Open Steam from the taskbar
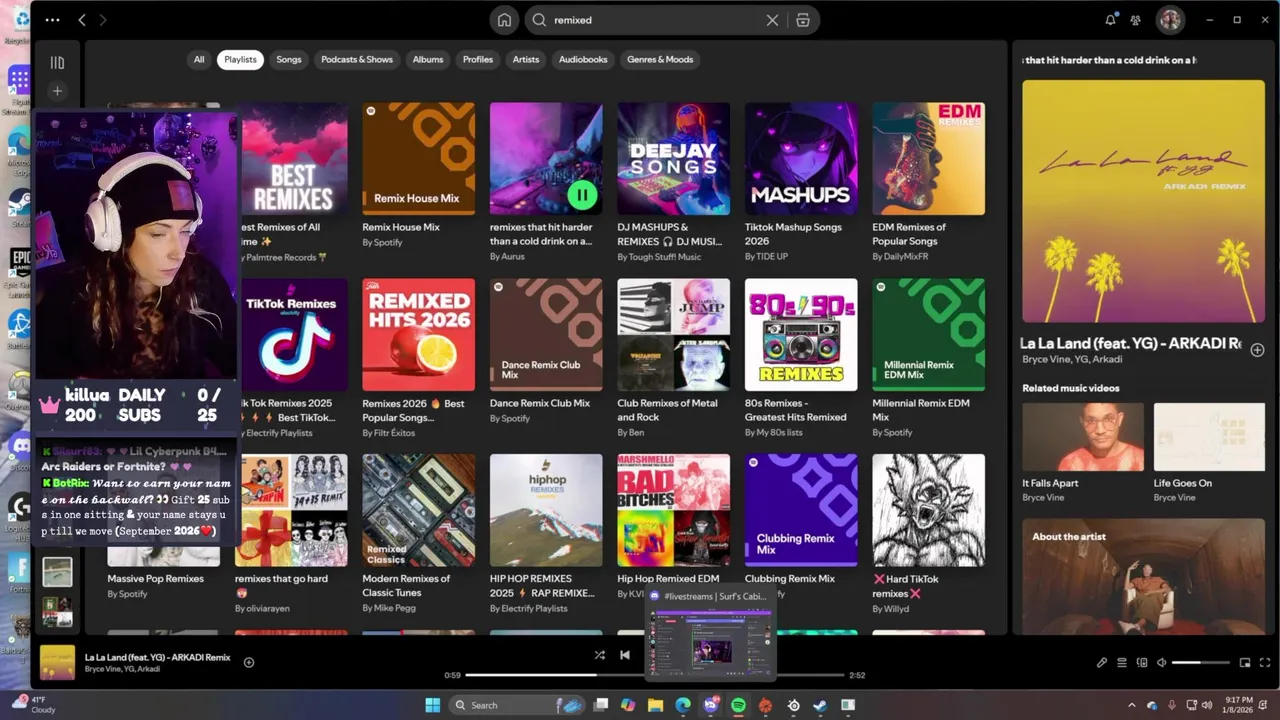Image resolution: width=1280 pixels, height=720 pixels. pyautogui.click(x=820, y=705)
